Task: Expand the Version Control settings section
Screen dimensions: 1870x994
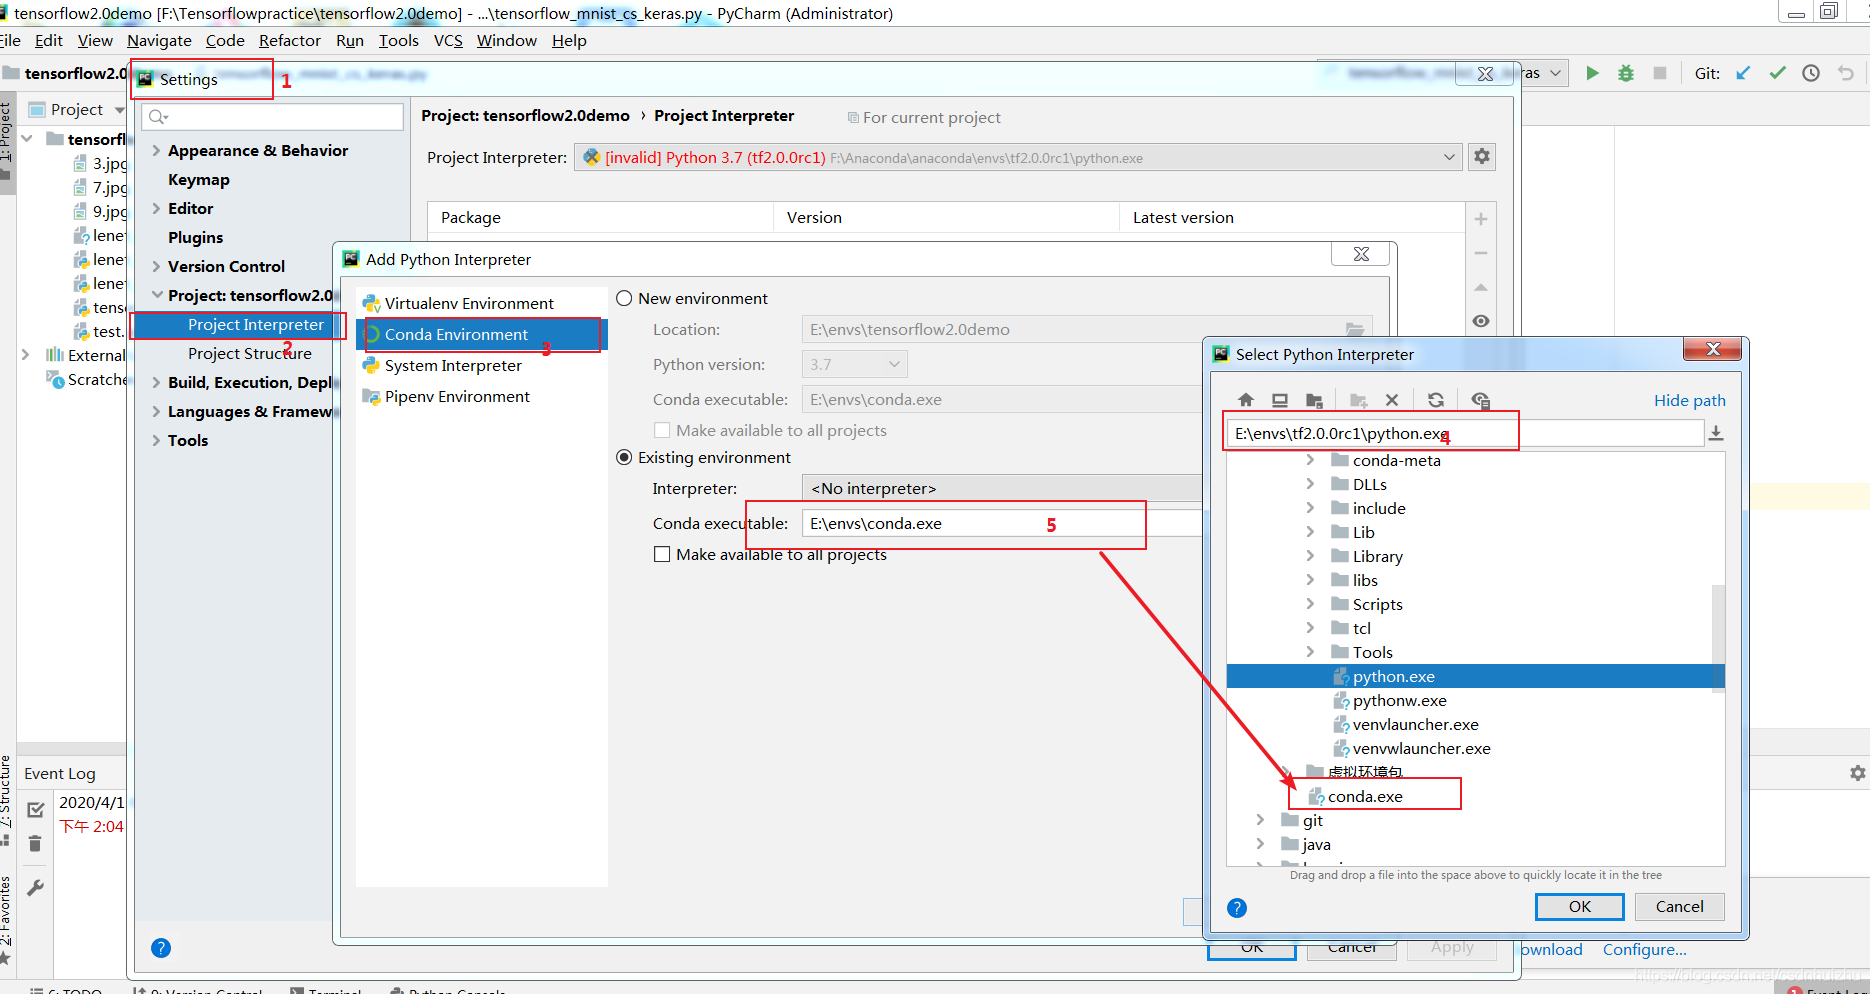Action: [x=156, y=266]
